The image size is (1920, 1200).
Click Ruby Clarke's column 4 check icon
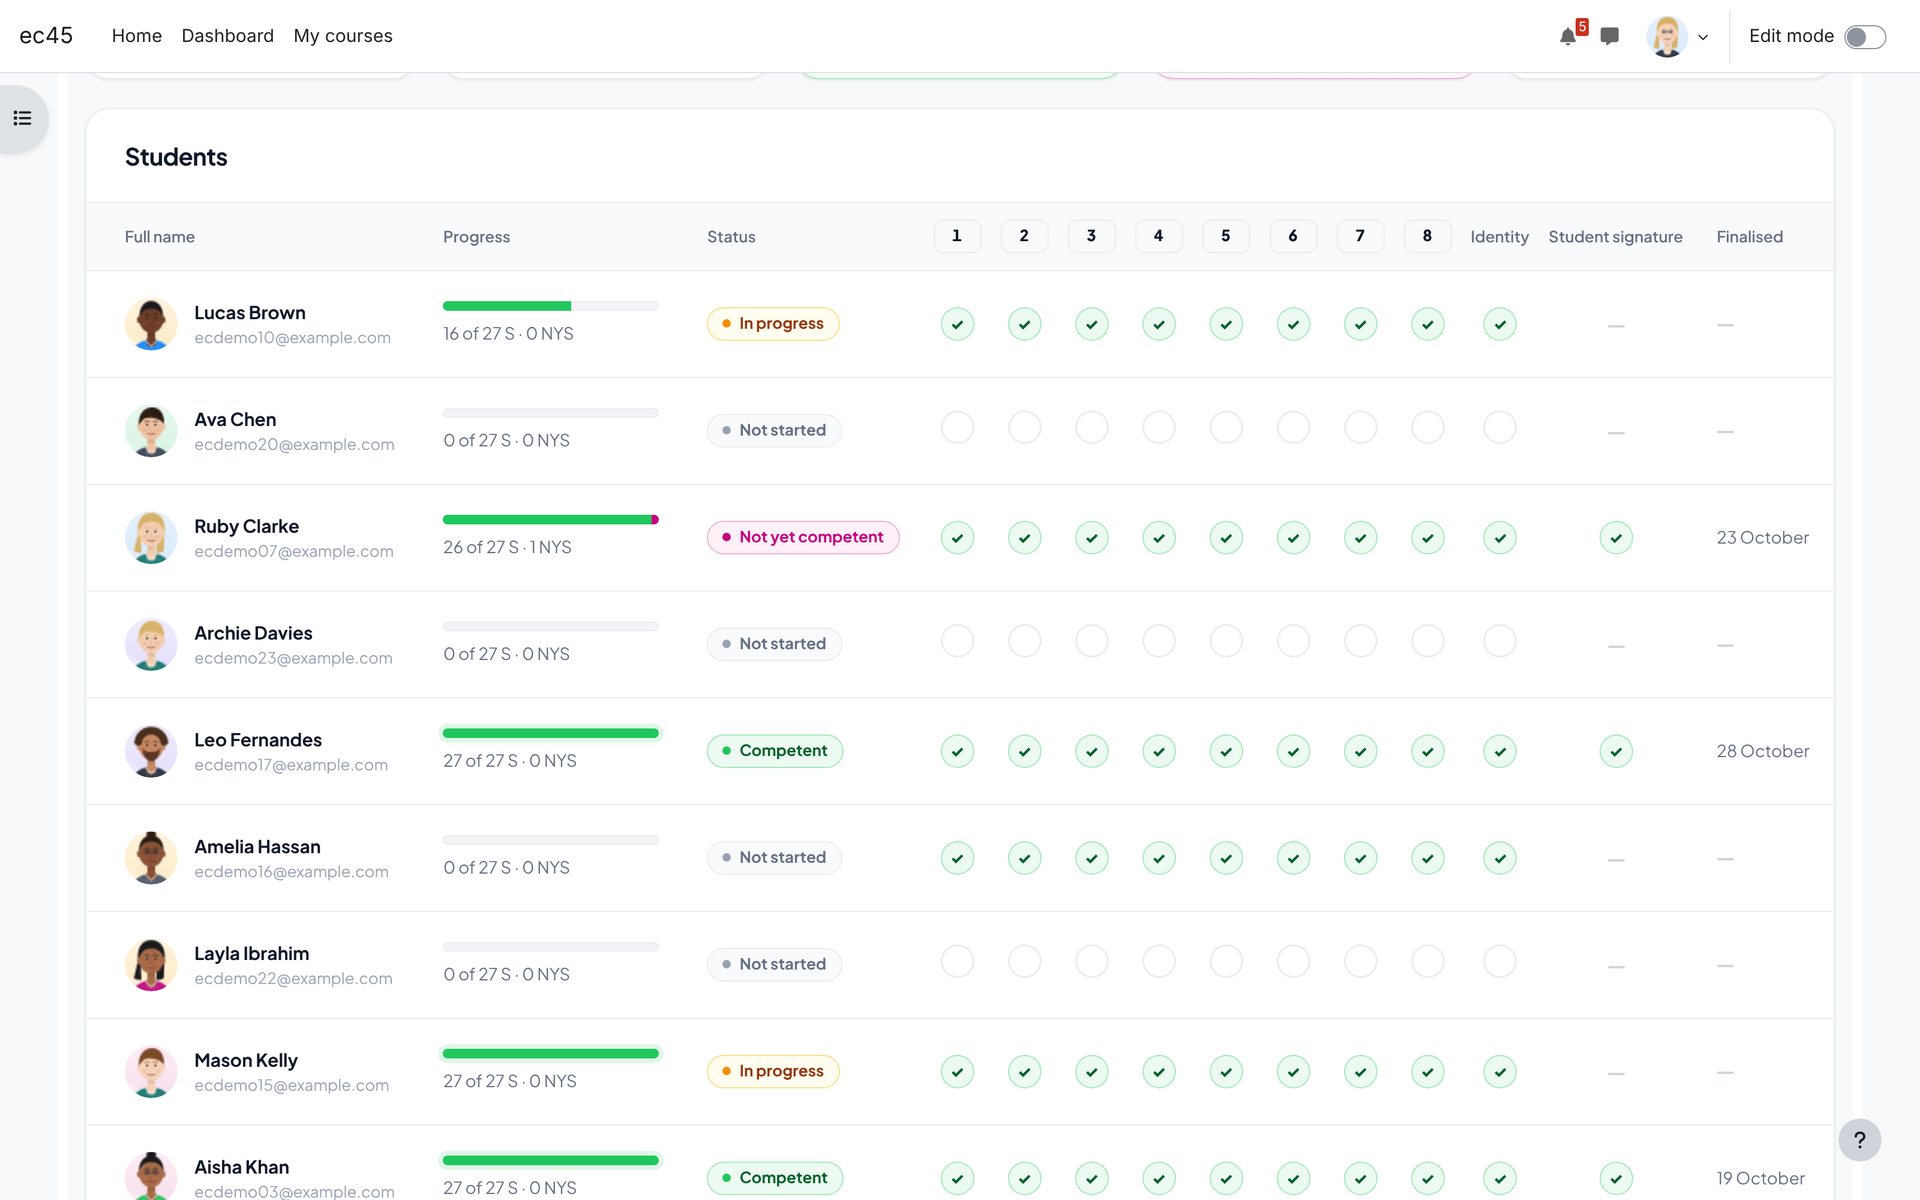[x=1158, y=538]
